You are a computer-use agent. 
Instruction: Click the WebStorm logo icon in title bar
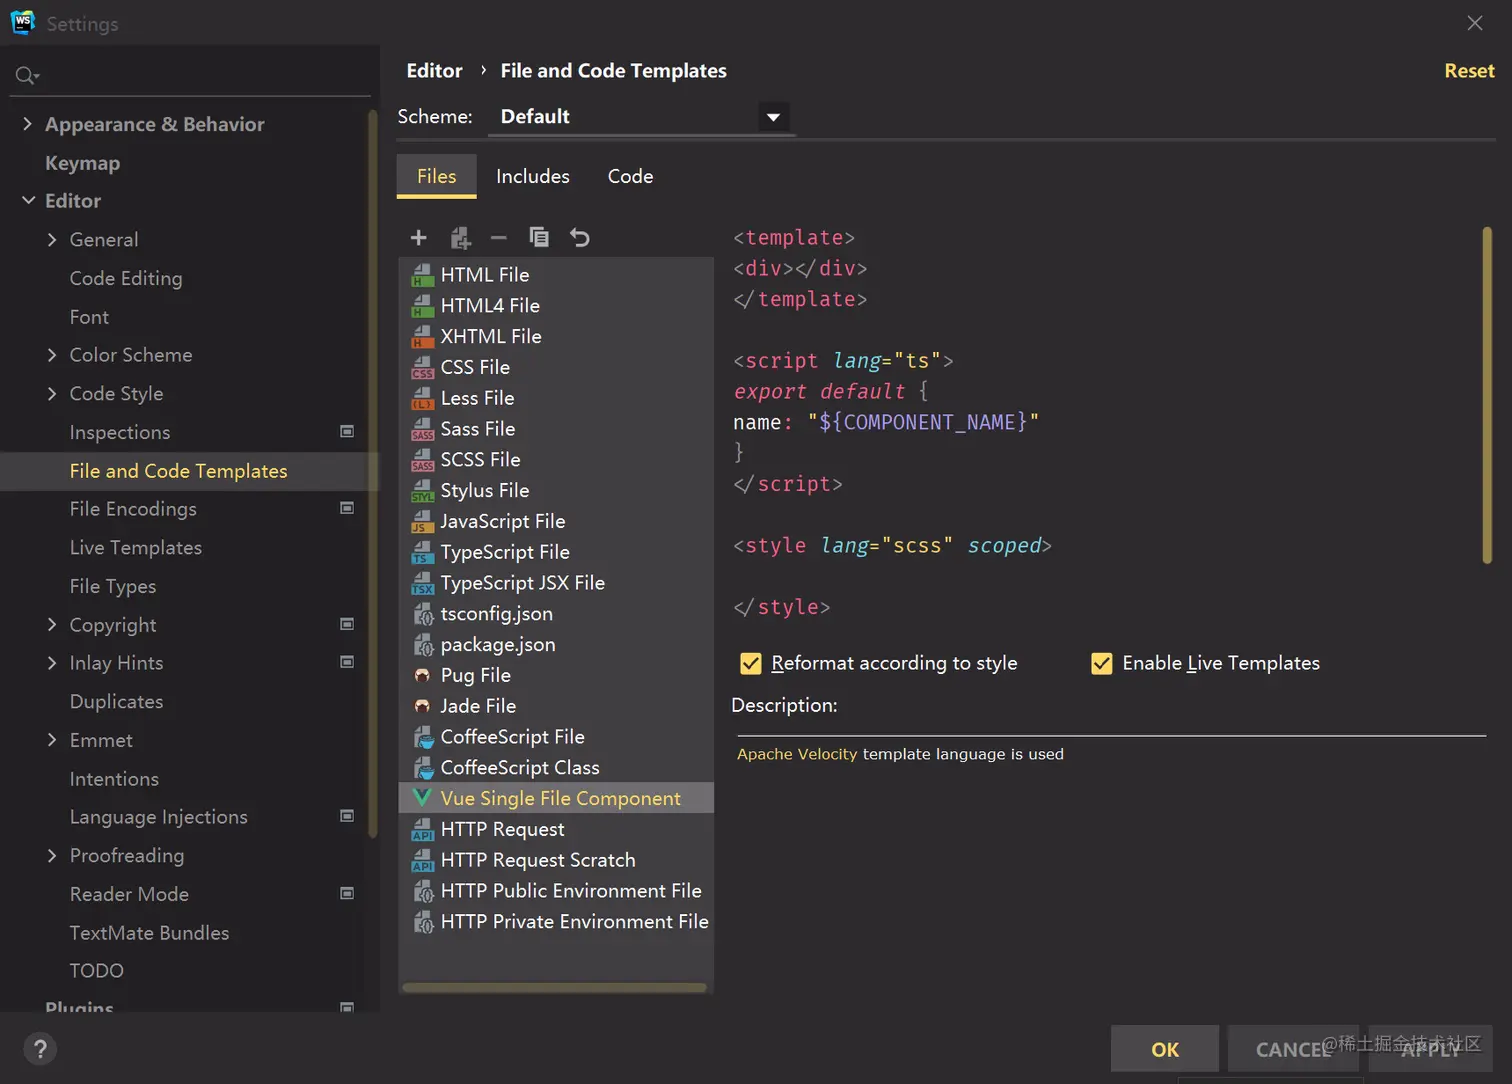(x=22, y=22)
